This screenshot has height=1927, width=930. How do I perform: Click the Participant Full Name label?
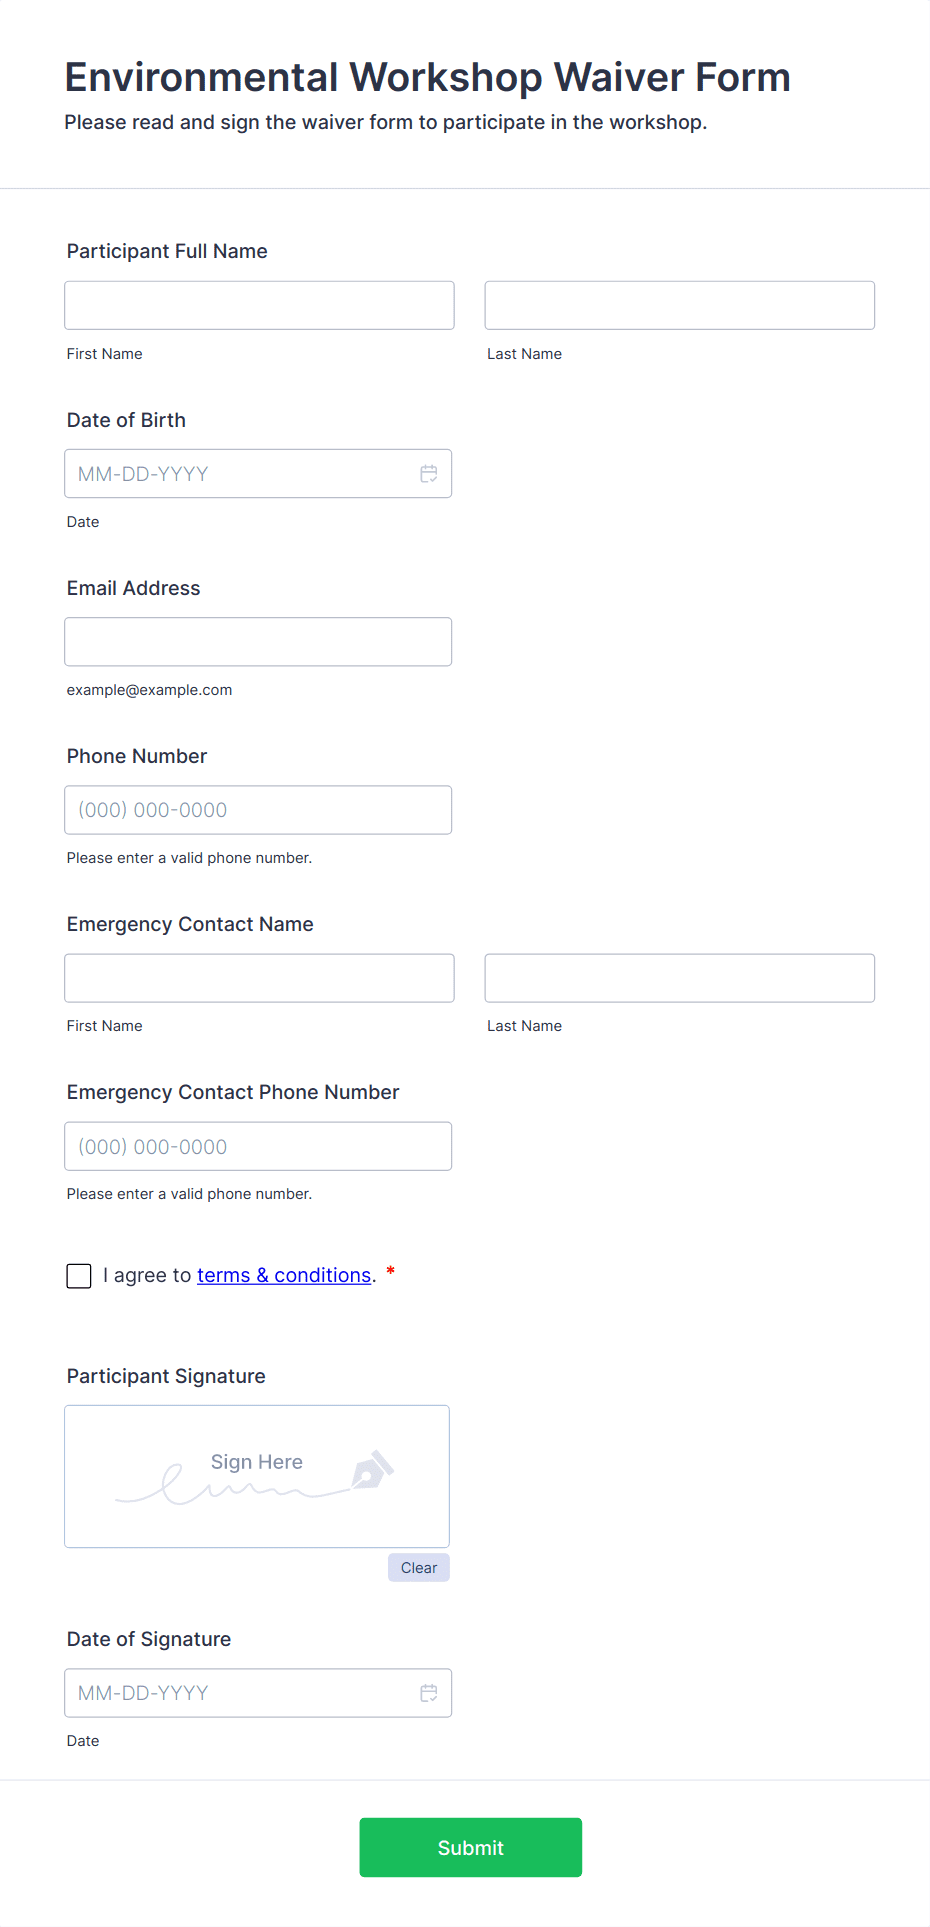[x=167, y=251]
